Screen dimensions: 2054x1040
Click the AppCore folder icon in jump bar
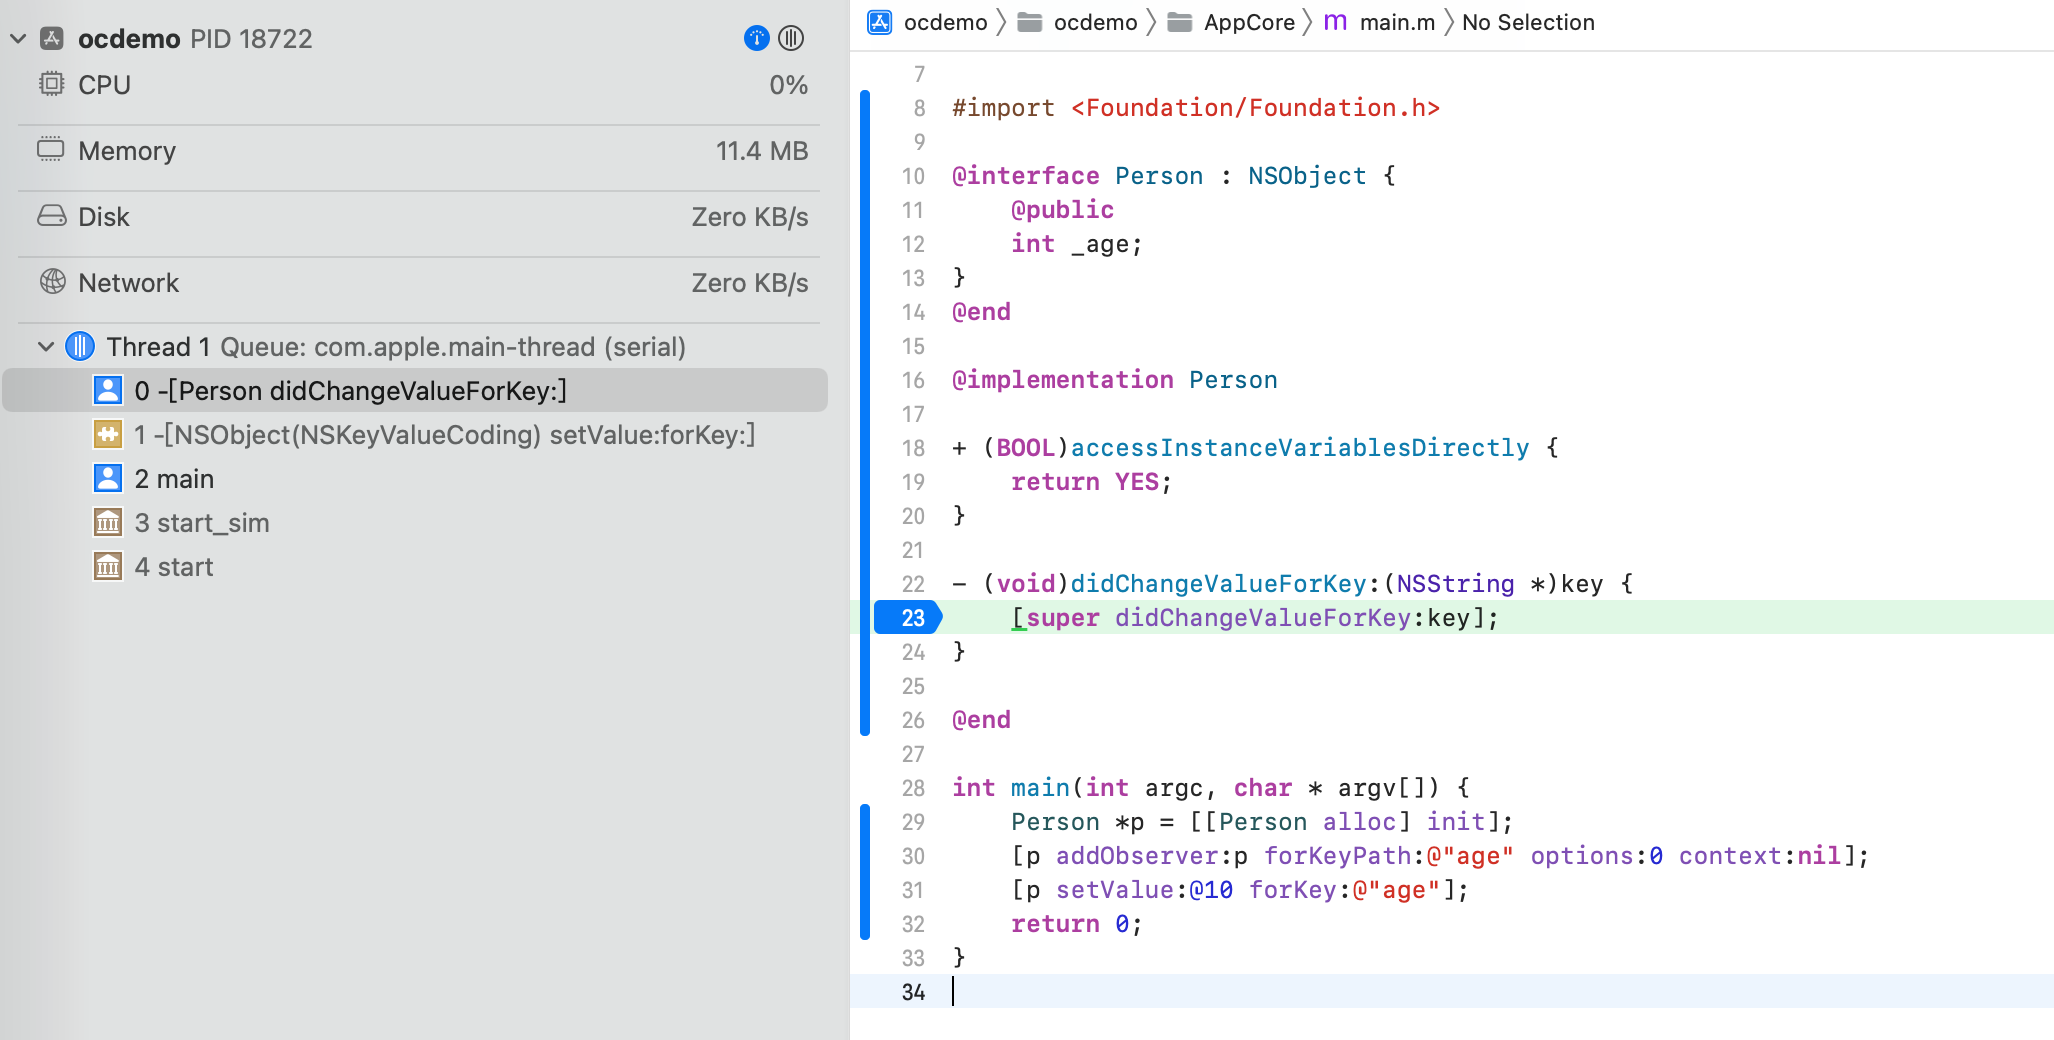[x=1180, y=22]
